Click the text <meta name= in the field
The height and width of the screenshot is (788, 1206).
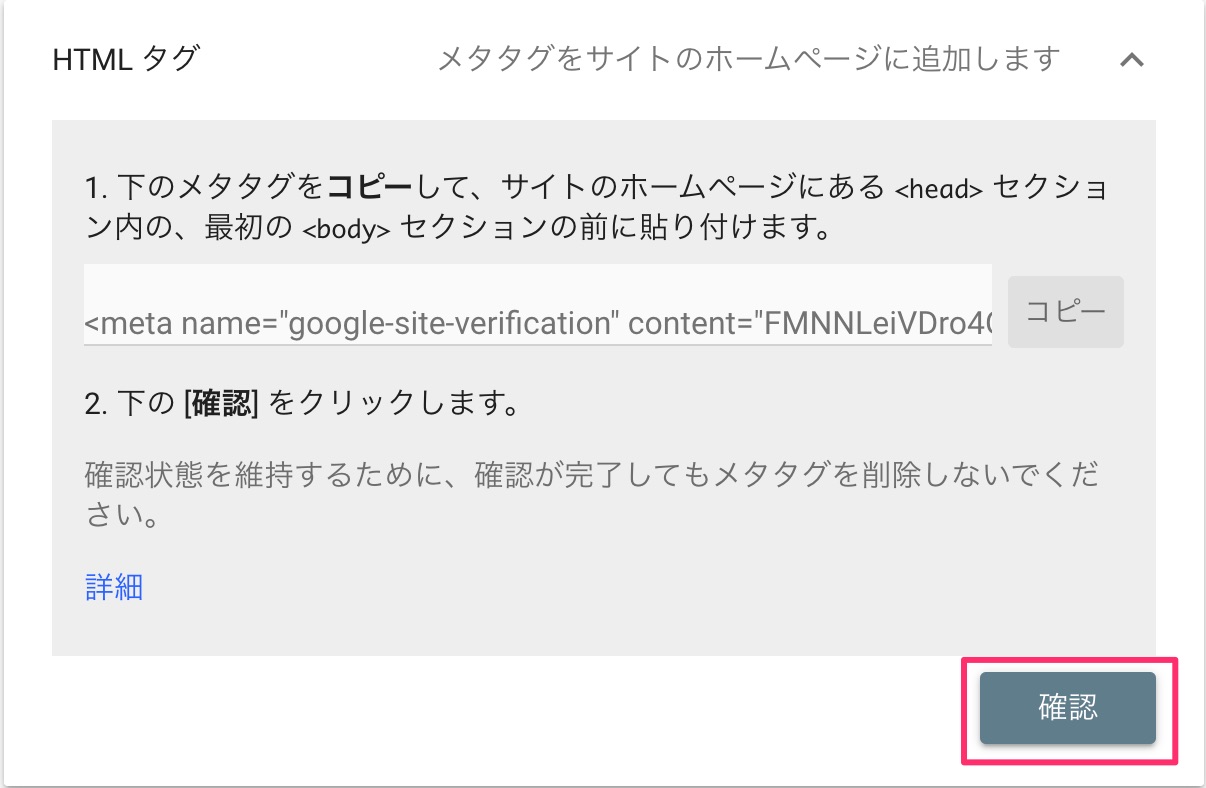point(180,324)
